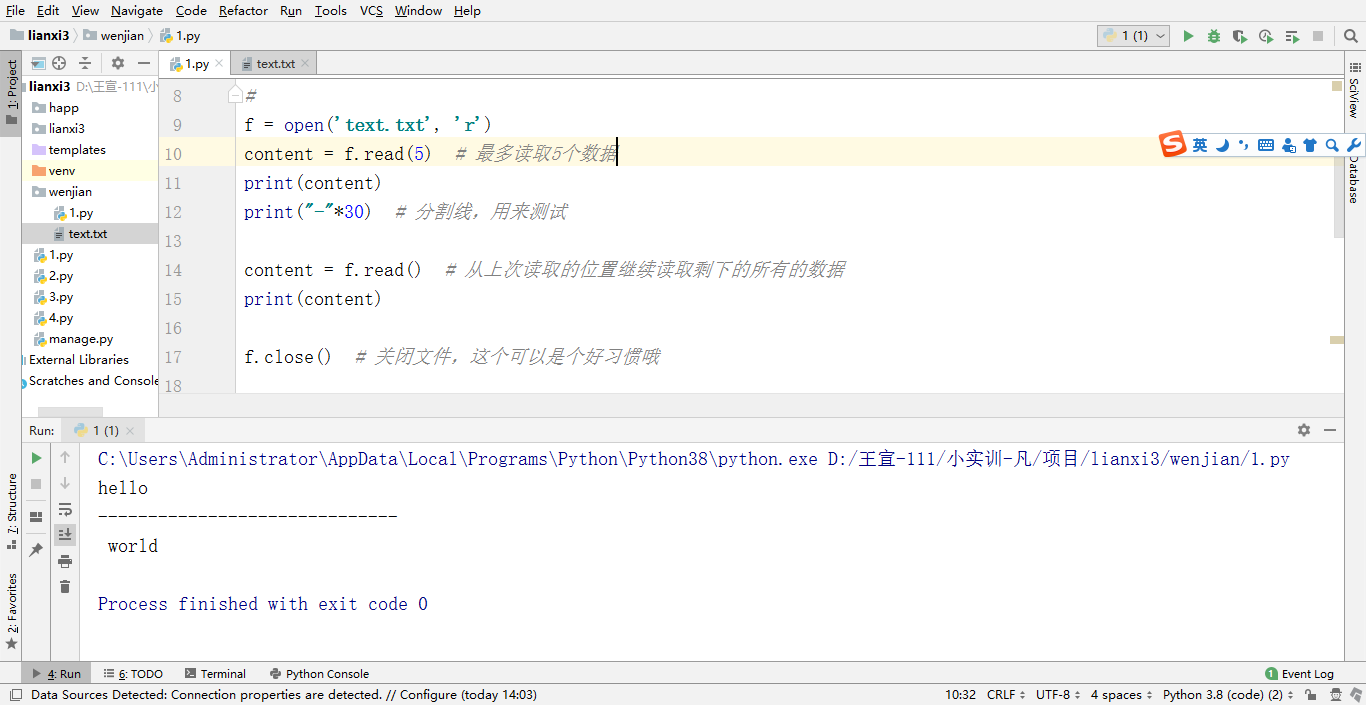This screenshot has height=705, width=1366.
Task: Open Sogou soft keyboard icon
Action: click(x=1266, y=145)
